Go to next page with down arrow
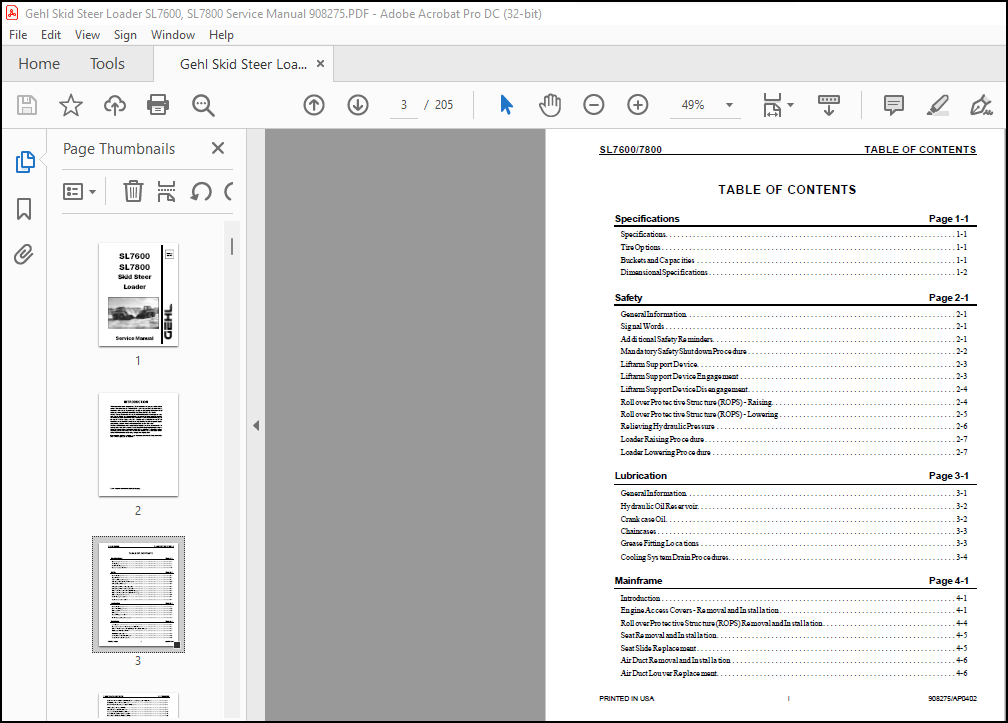Image resolution: width=1008 pixels, height=723 pixels. point(357,105)
